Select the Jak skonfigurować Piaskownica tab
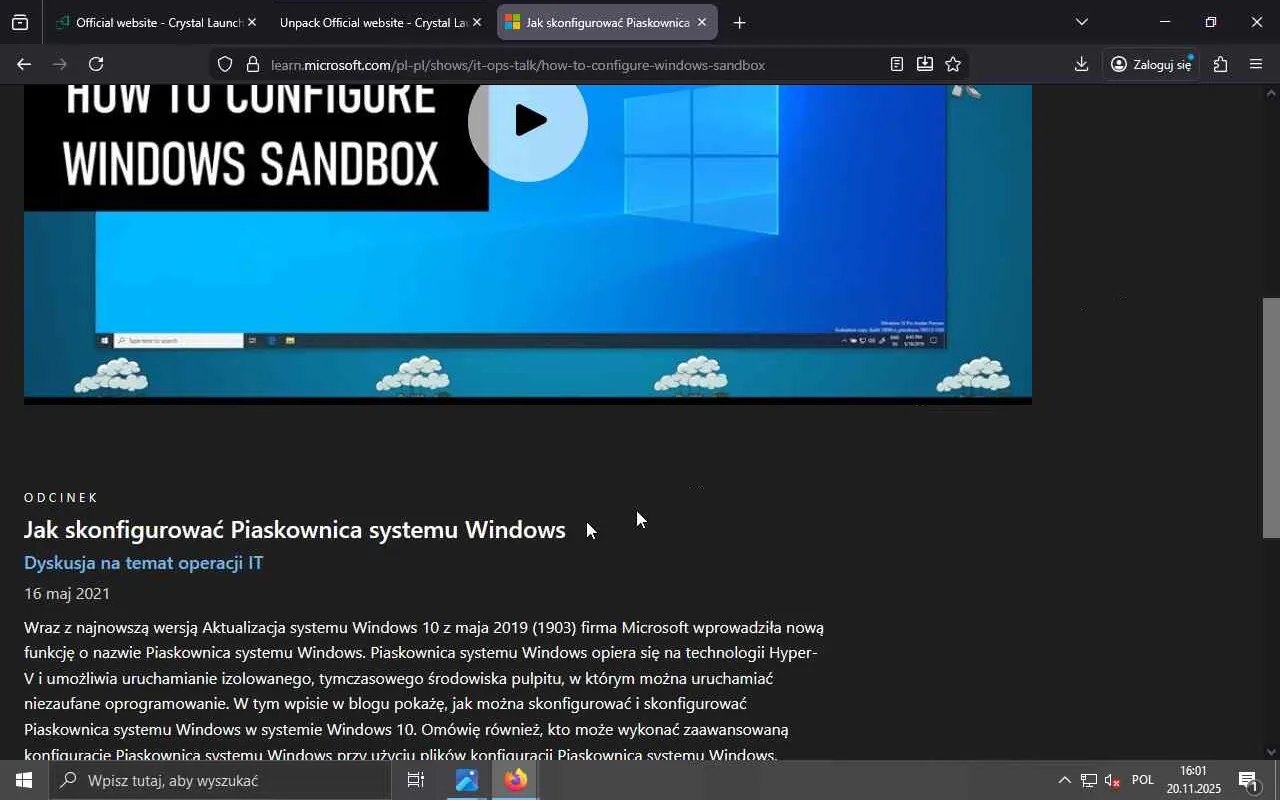Viewport: 1280px width, 800px height. point(607,22)
